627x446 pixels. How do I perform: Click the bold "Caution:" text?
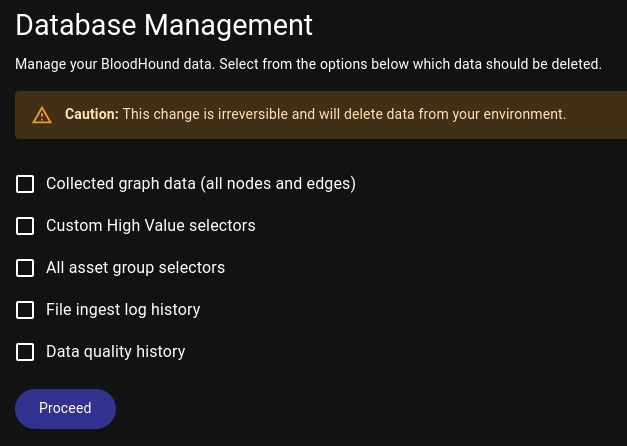pyautogui.click(x=92, y=114)
